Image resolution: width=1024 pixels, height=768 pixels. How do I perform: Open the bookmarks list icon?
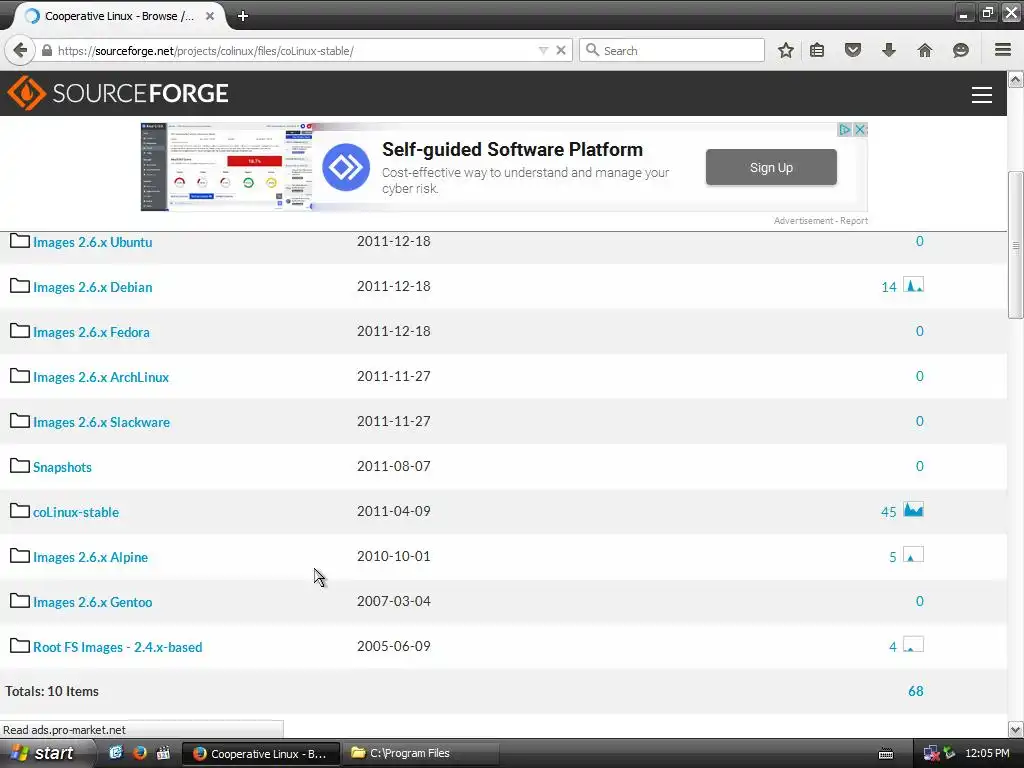tap(817, 50)
